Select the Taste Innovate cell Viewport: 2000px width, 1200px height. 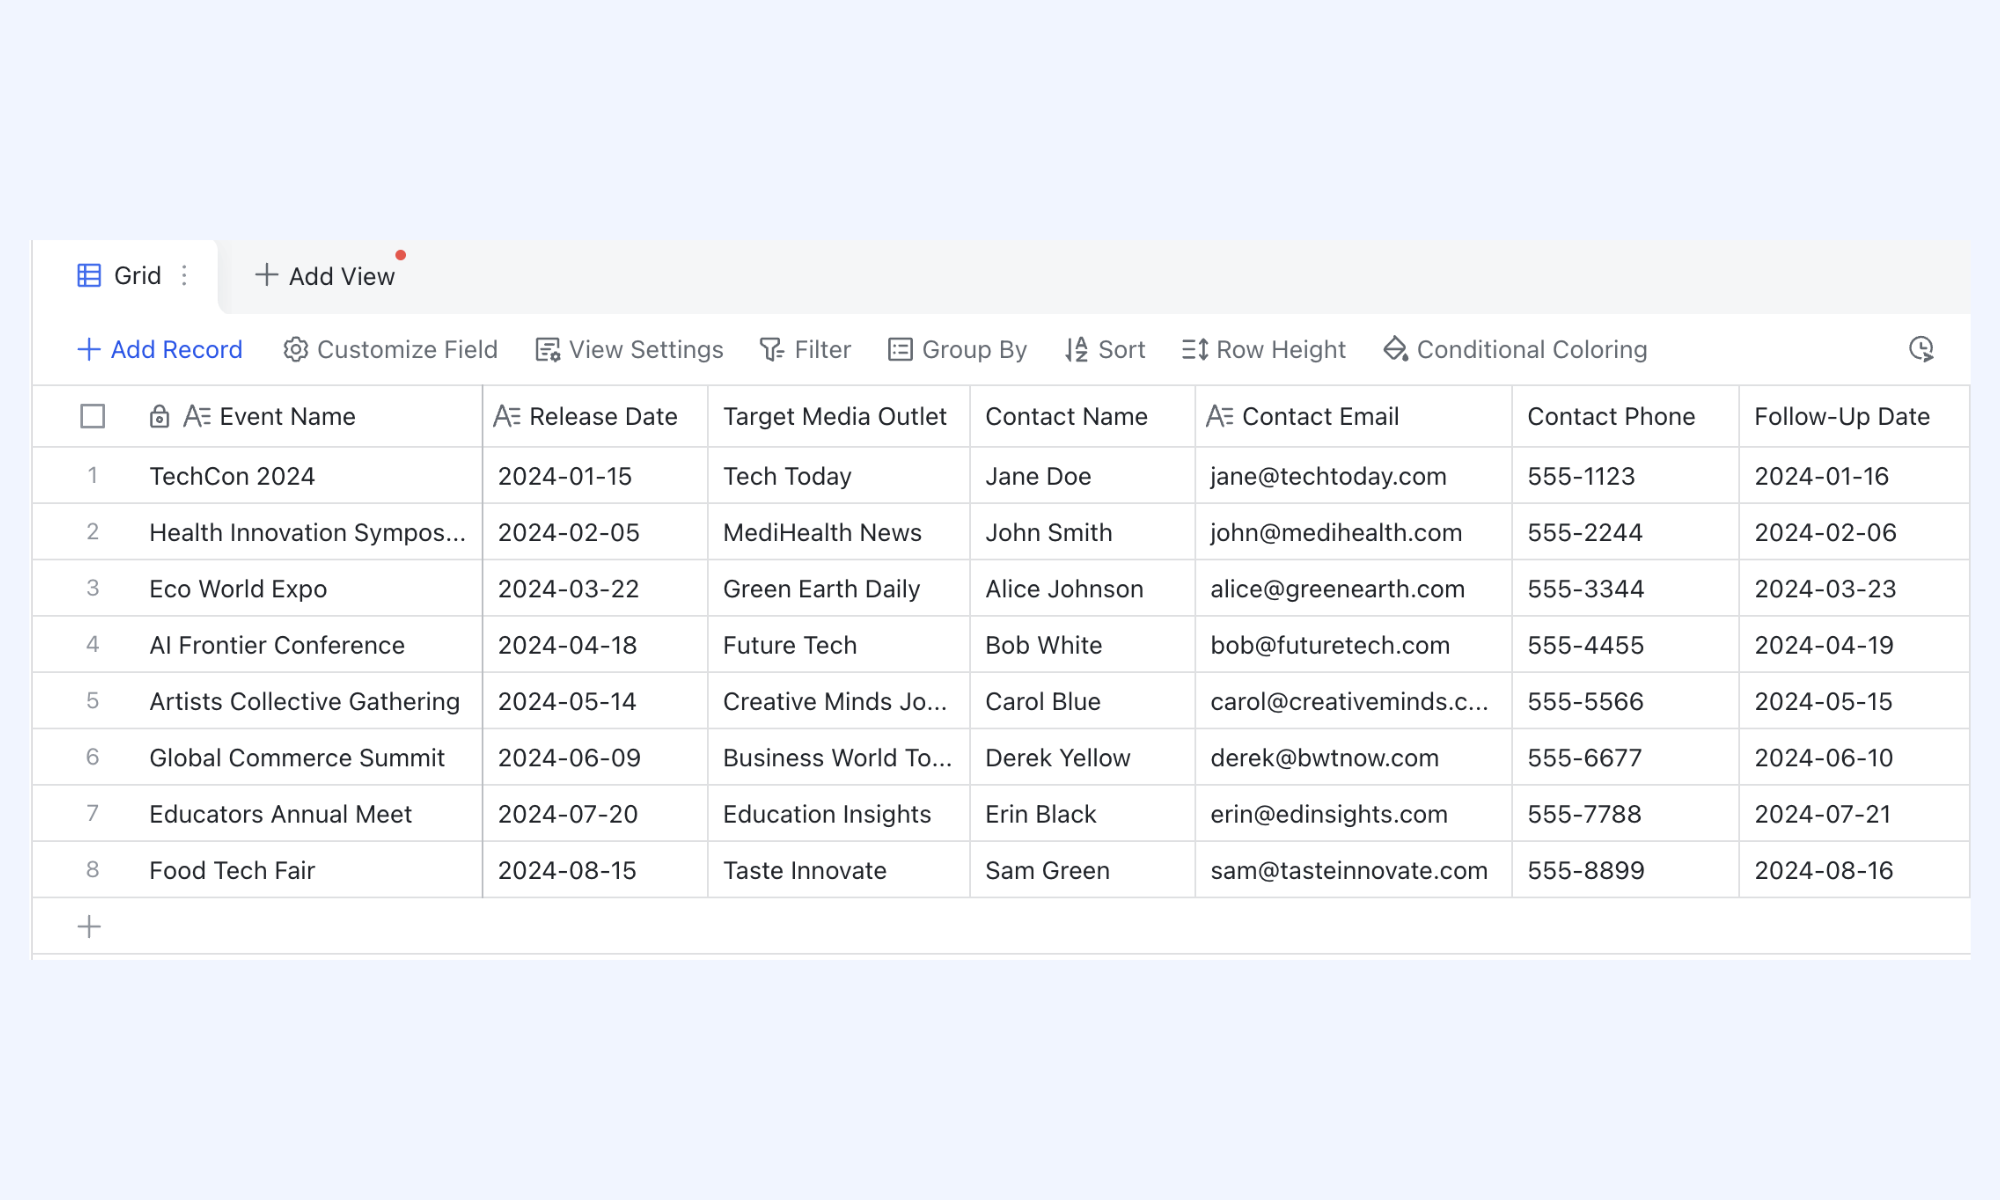[x=839, y=870]
